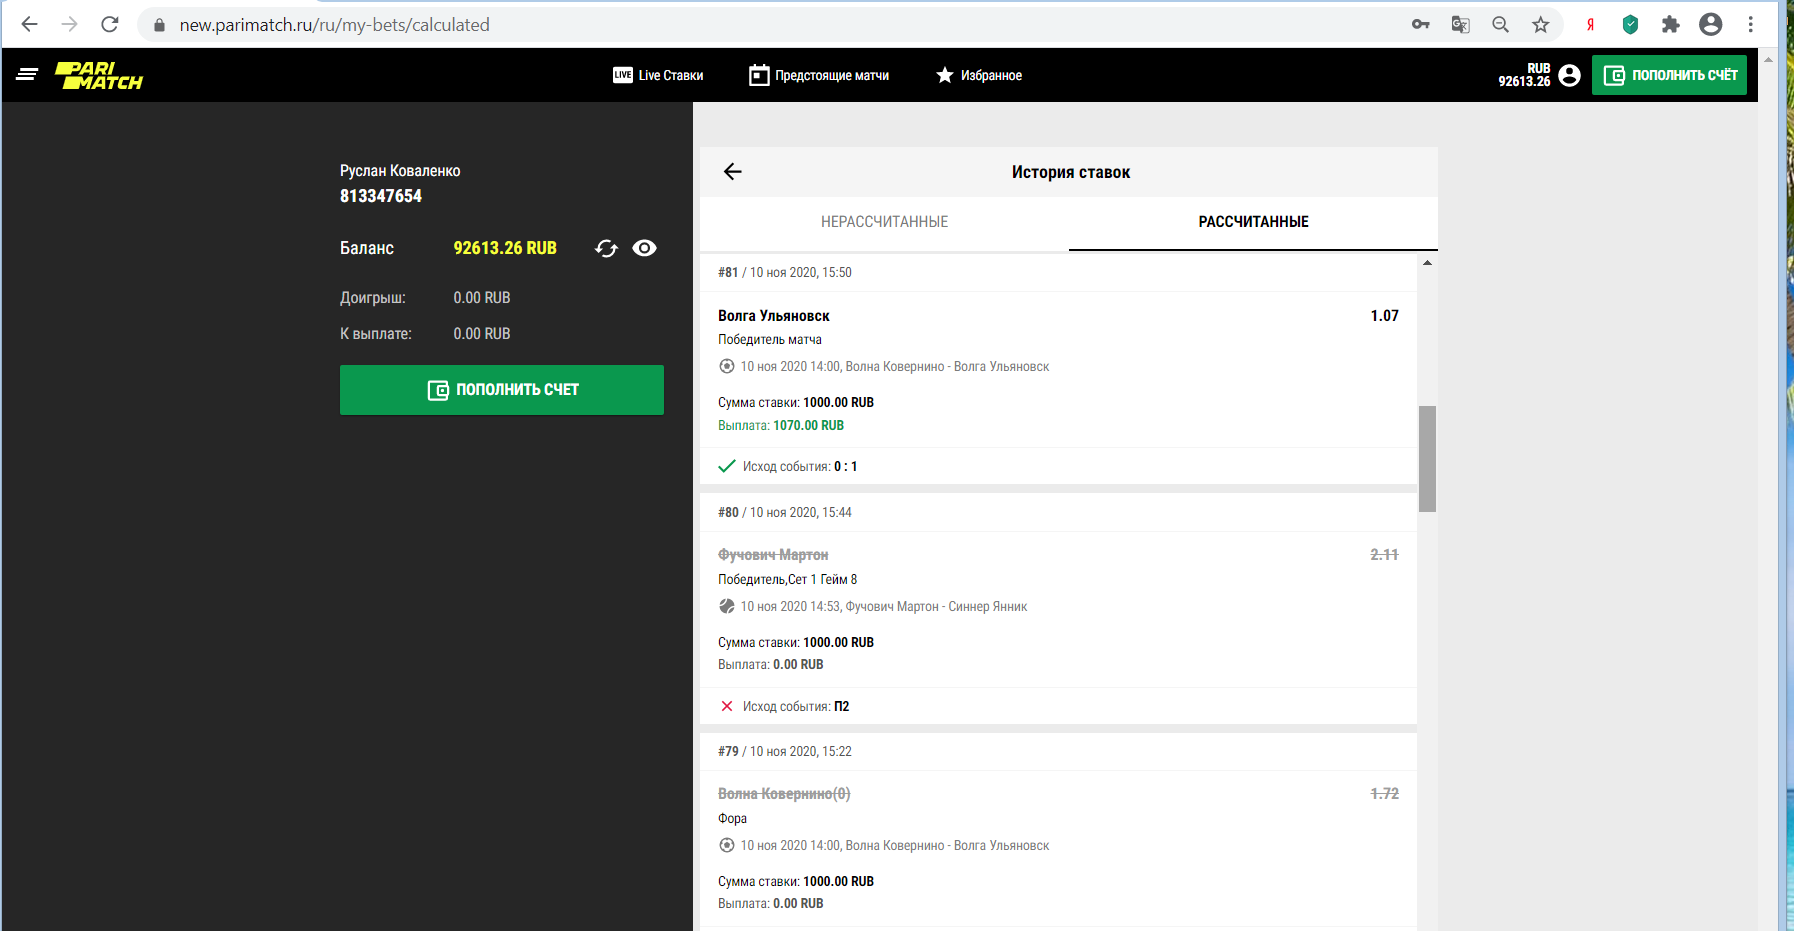Bookmark this page with the star icon

click(1540, 25)
